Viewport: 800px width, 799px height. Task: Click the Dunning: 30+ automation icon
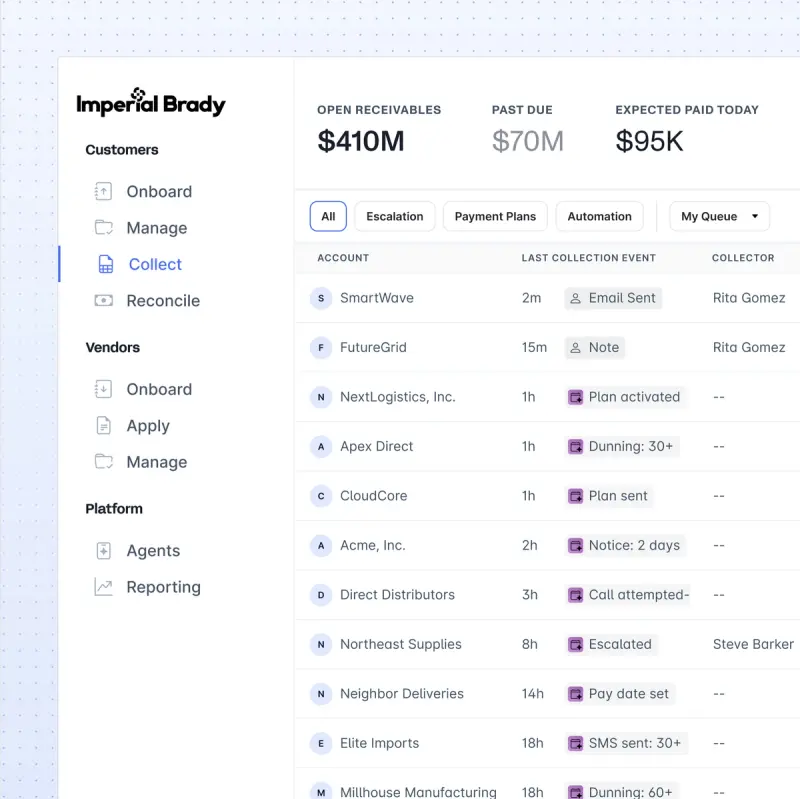pyautogui.click(x=576, y=446)
